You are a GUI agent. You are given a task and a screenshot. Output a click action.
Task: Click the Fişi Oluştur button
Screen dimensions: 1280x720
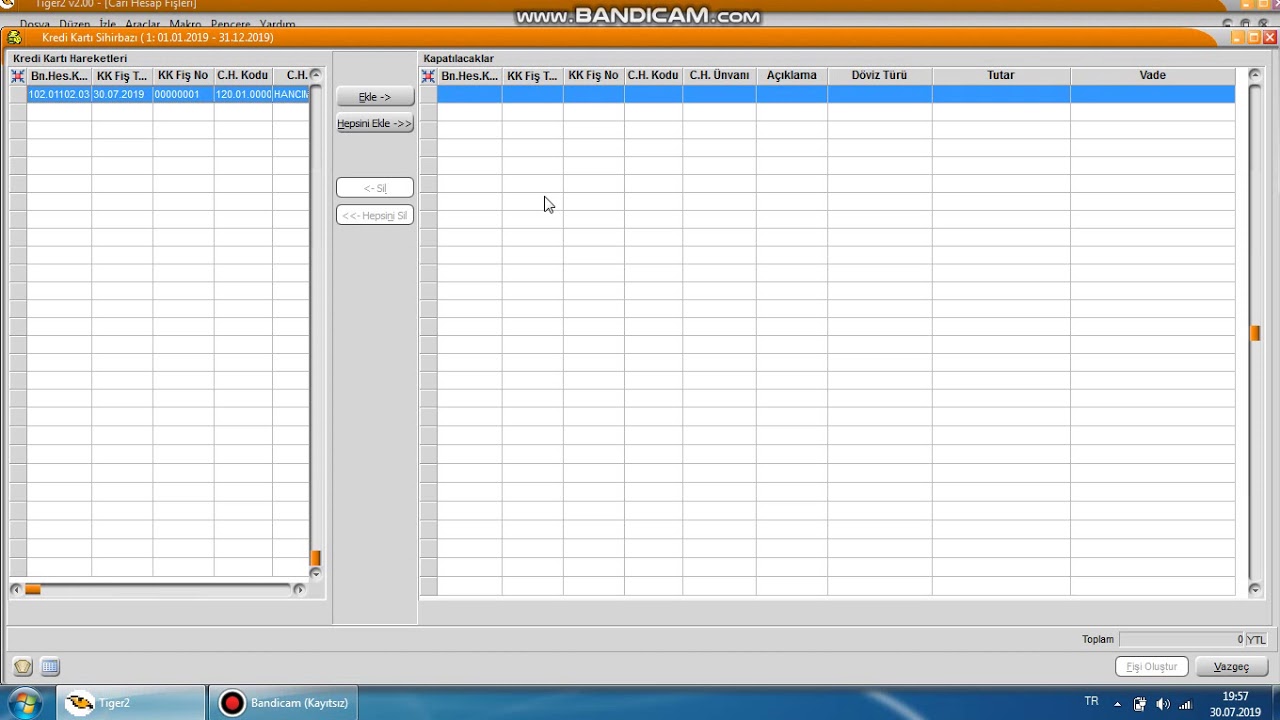1152,667
